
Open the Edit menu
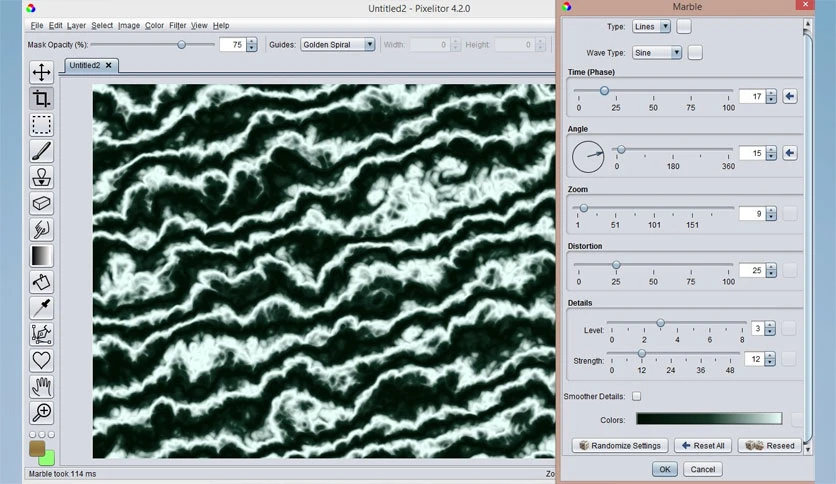pyautogui.click(x=55, y=25)
